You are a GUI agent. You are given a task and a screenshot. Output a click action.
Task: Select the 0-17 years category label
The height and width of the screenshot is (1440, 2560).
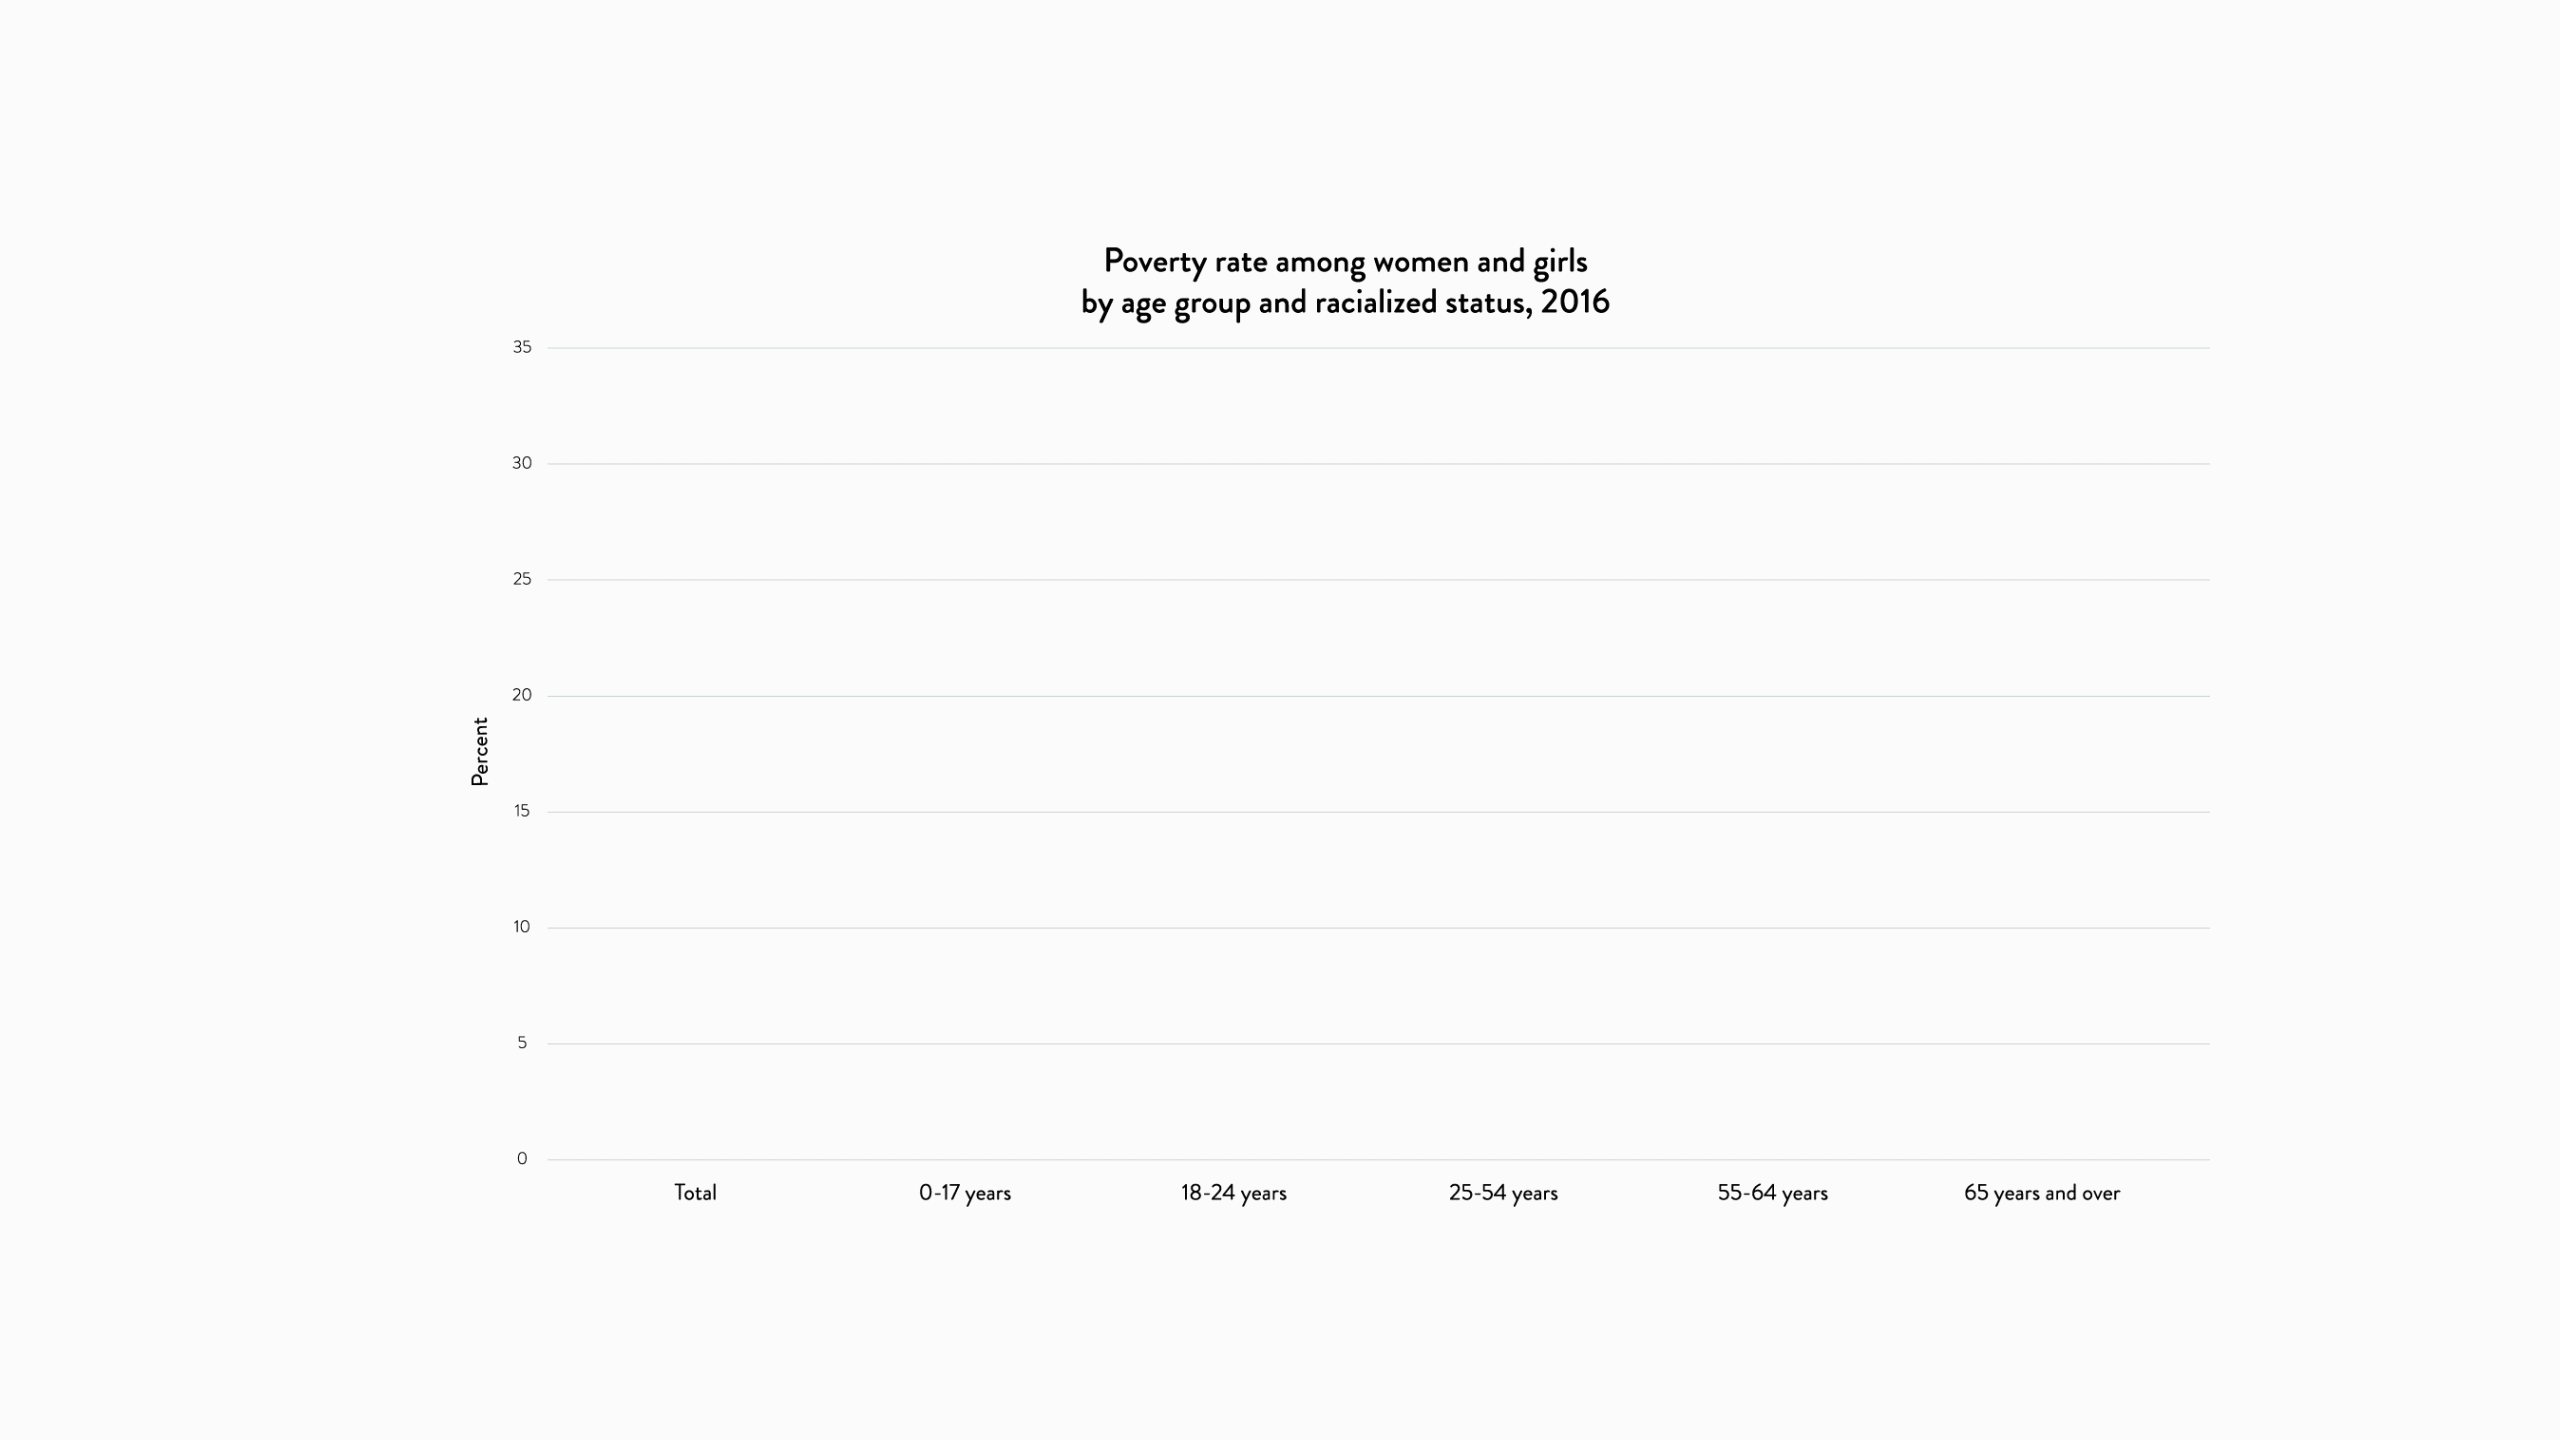[x=965, y=1193]
